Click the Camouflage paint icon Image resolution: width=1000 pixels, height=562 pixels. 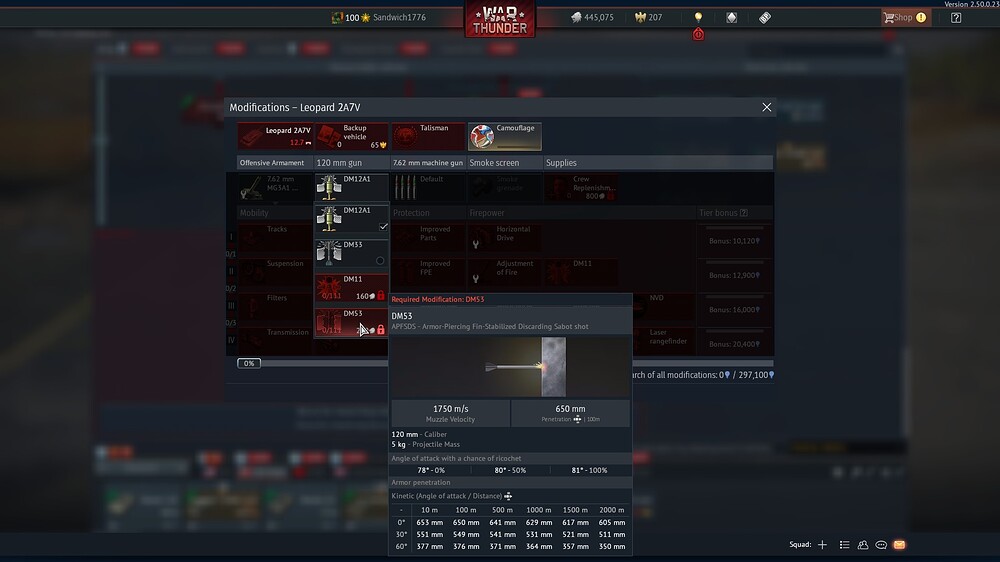click(482, 136)
